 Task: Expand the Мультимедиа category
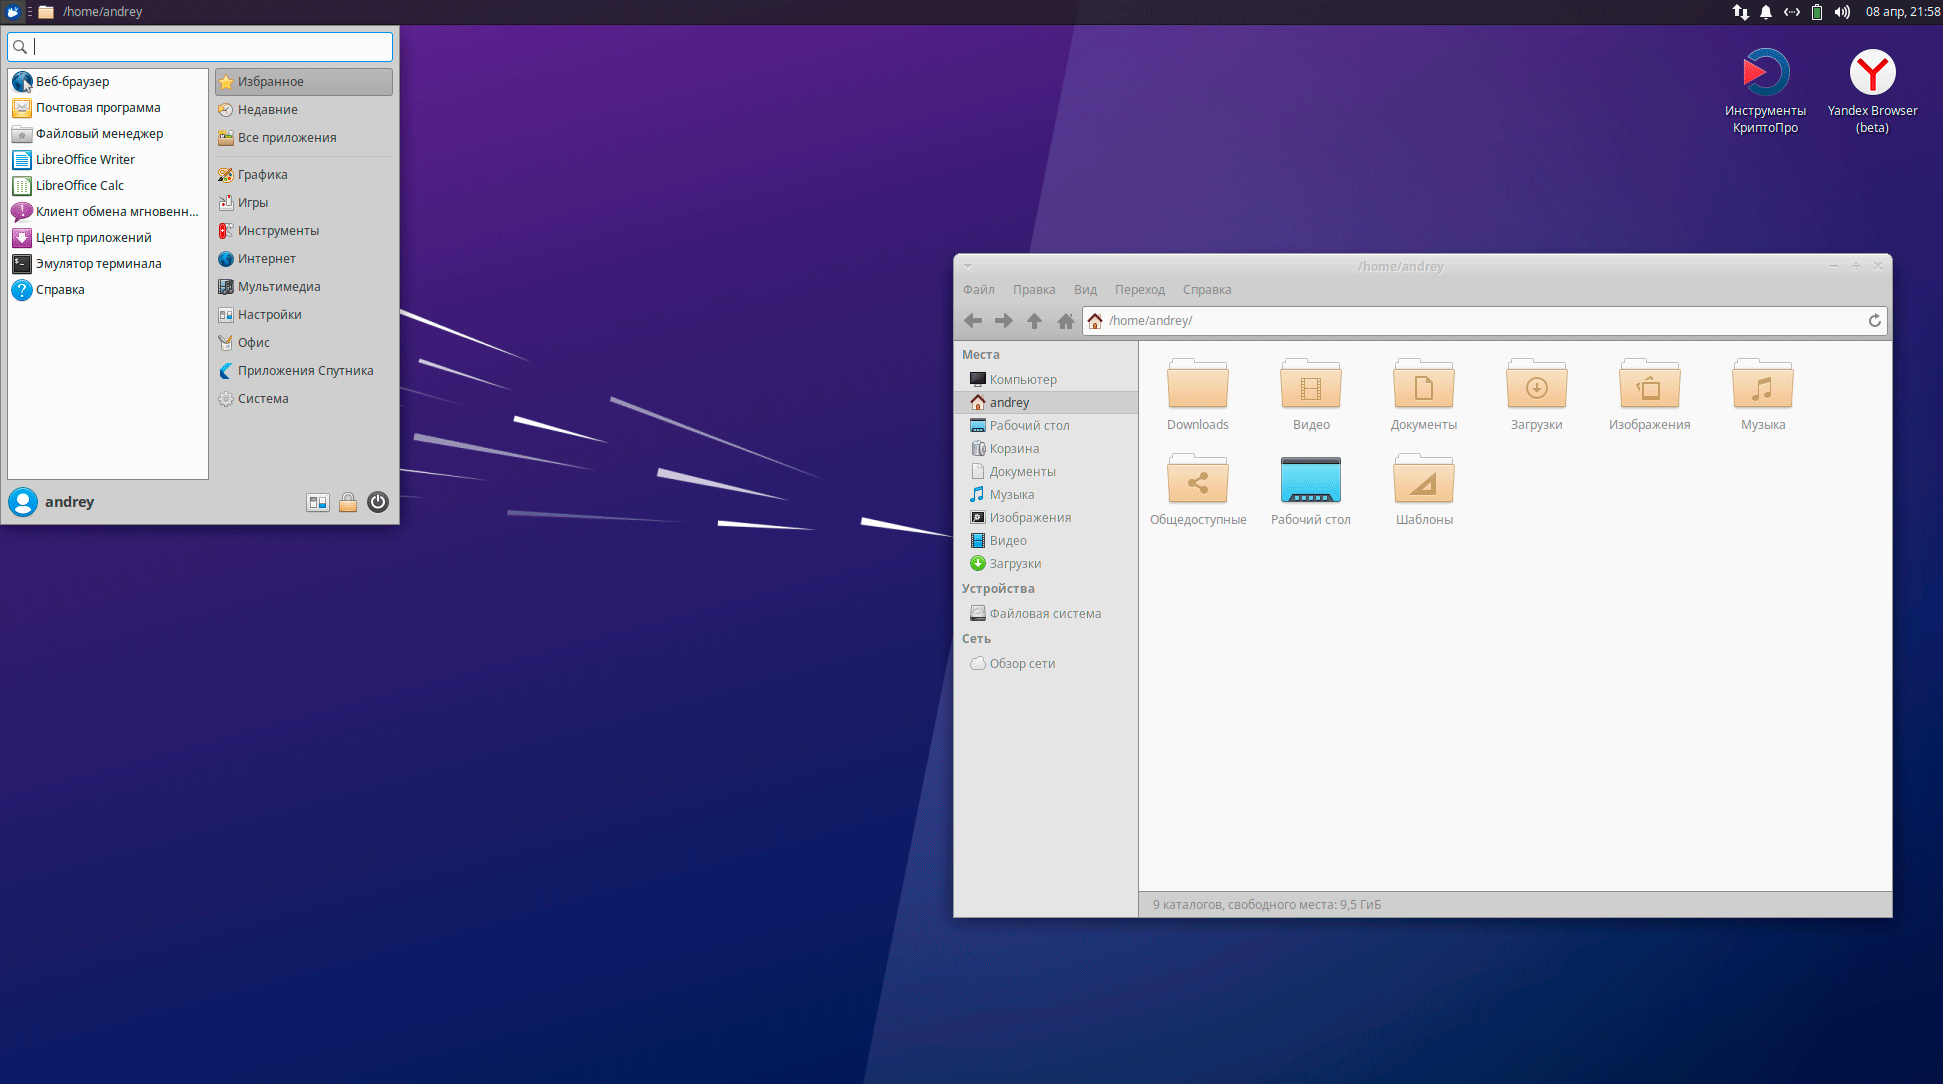coord(279,287)
